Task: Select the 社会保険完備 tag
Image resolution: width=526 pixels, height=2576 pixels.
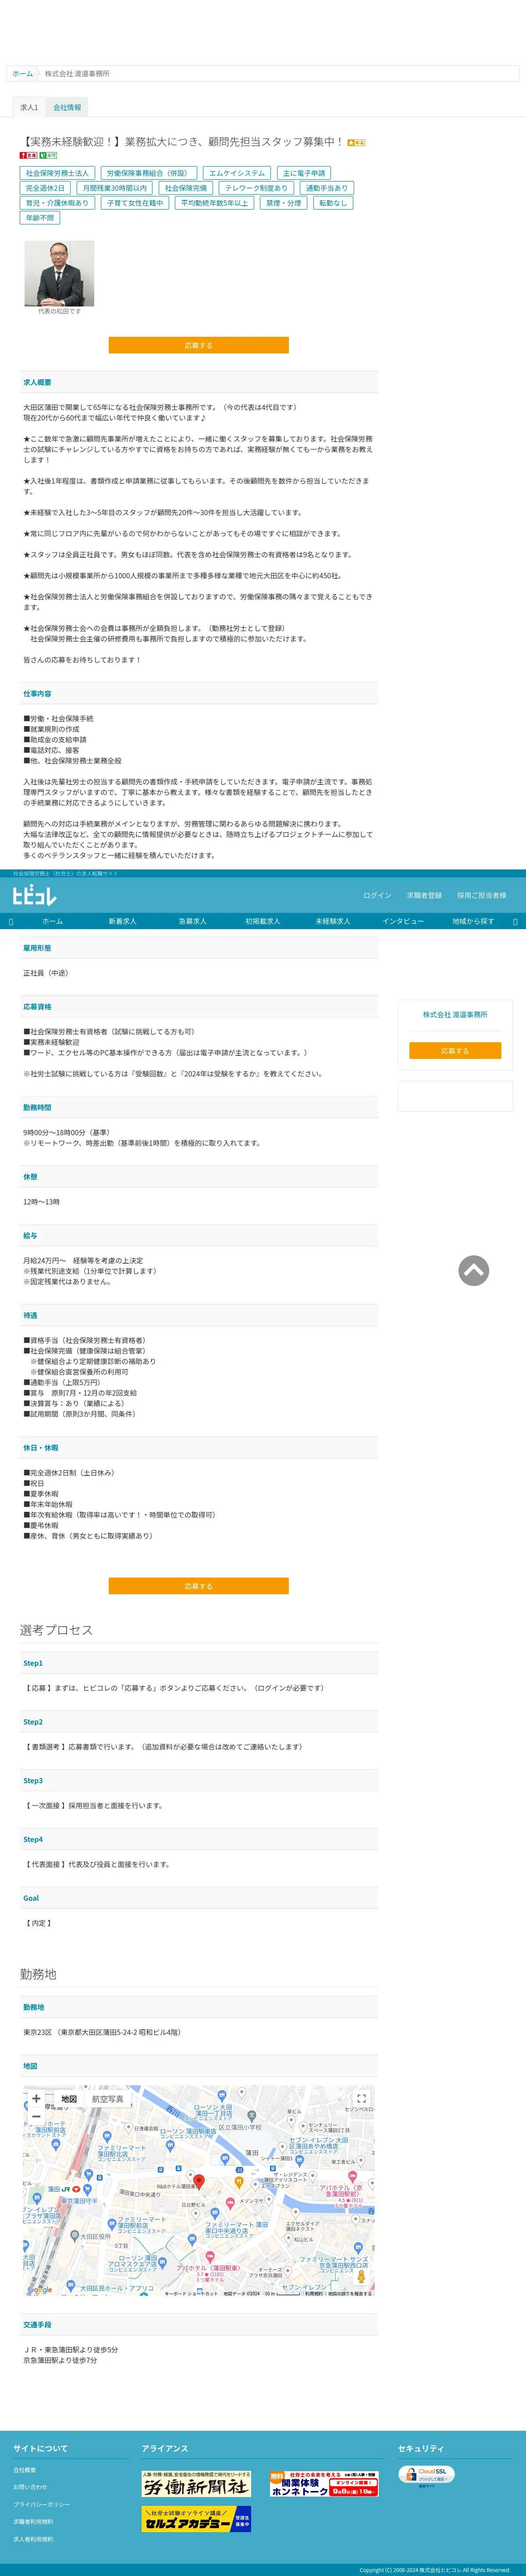Action: pos(186,188)
